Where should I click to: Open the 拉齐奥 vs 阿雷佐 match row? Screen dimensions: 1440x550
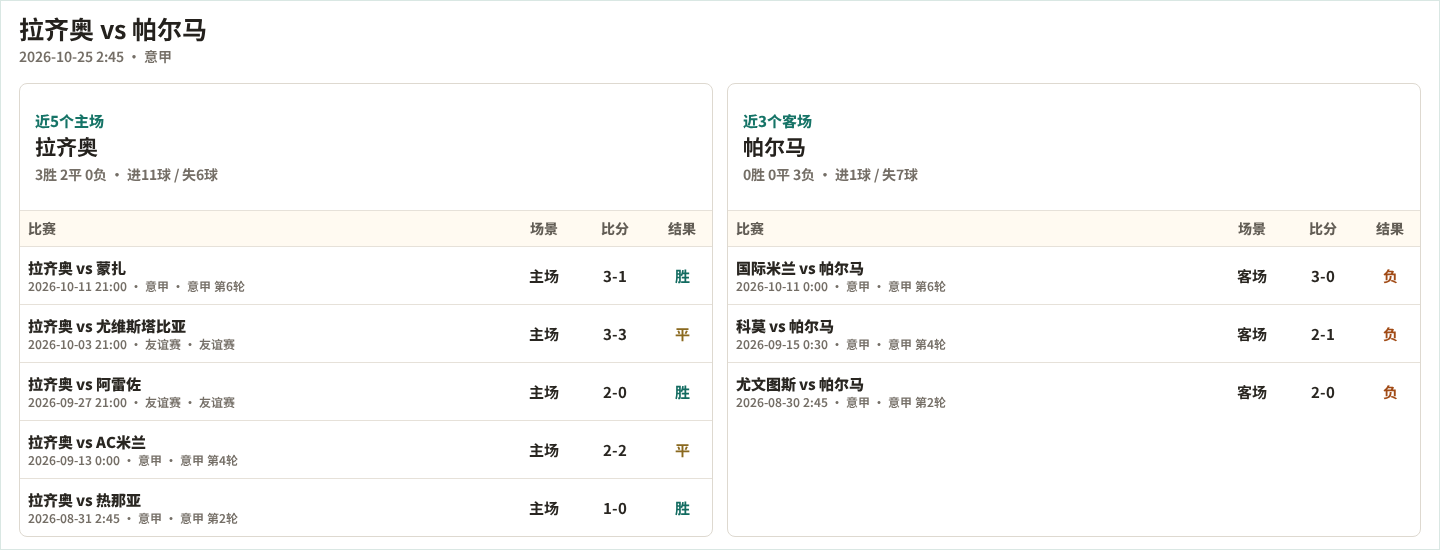[x=366, y=392]
